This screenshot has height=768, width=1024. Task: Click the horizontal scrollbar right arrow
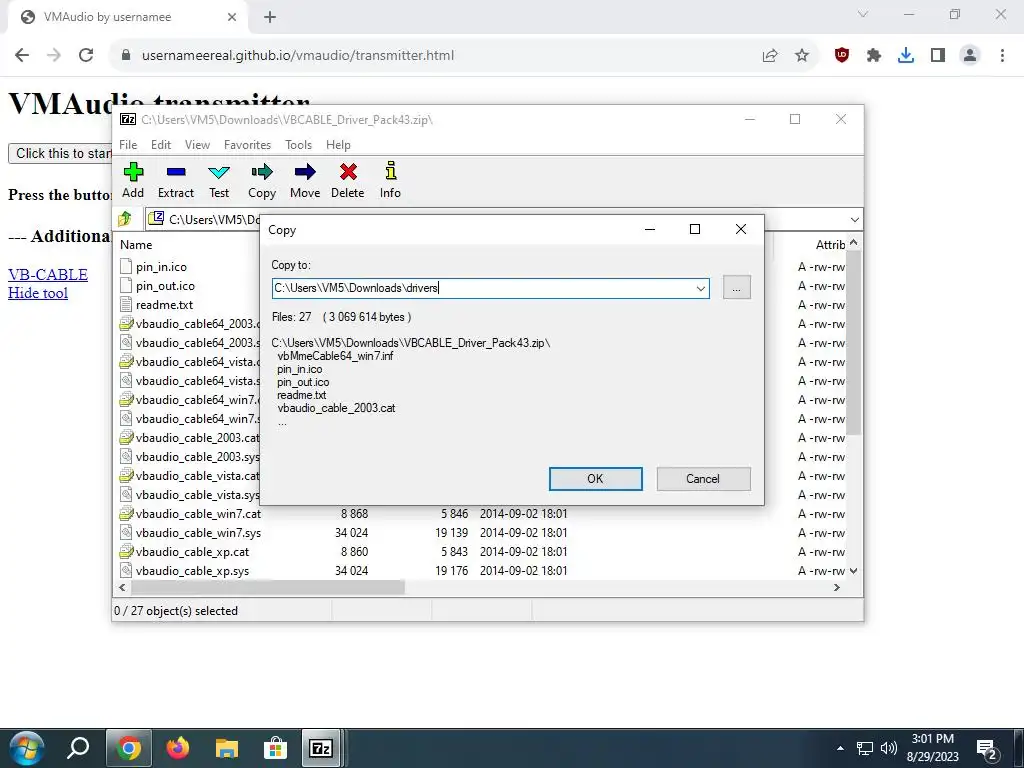(837, 588)
